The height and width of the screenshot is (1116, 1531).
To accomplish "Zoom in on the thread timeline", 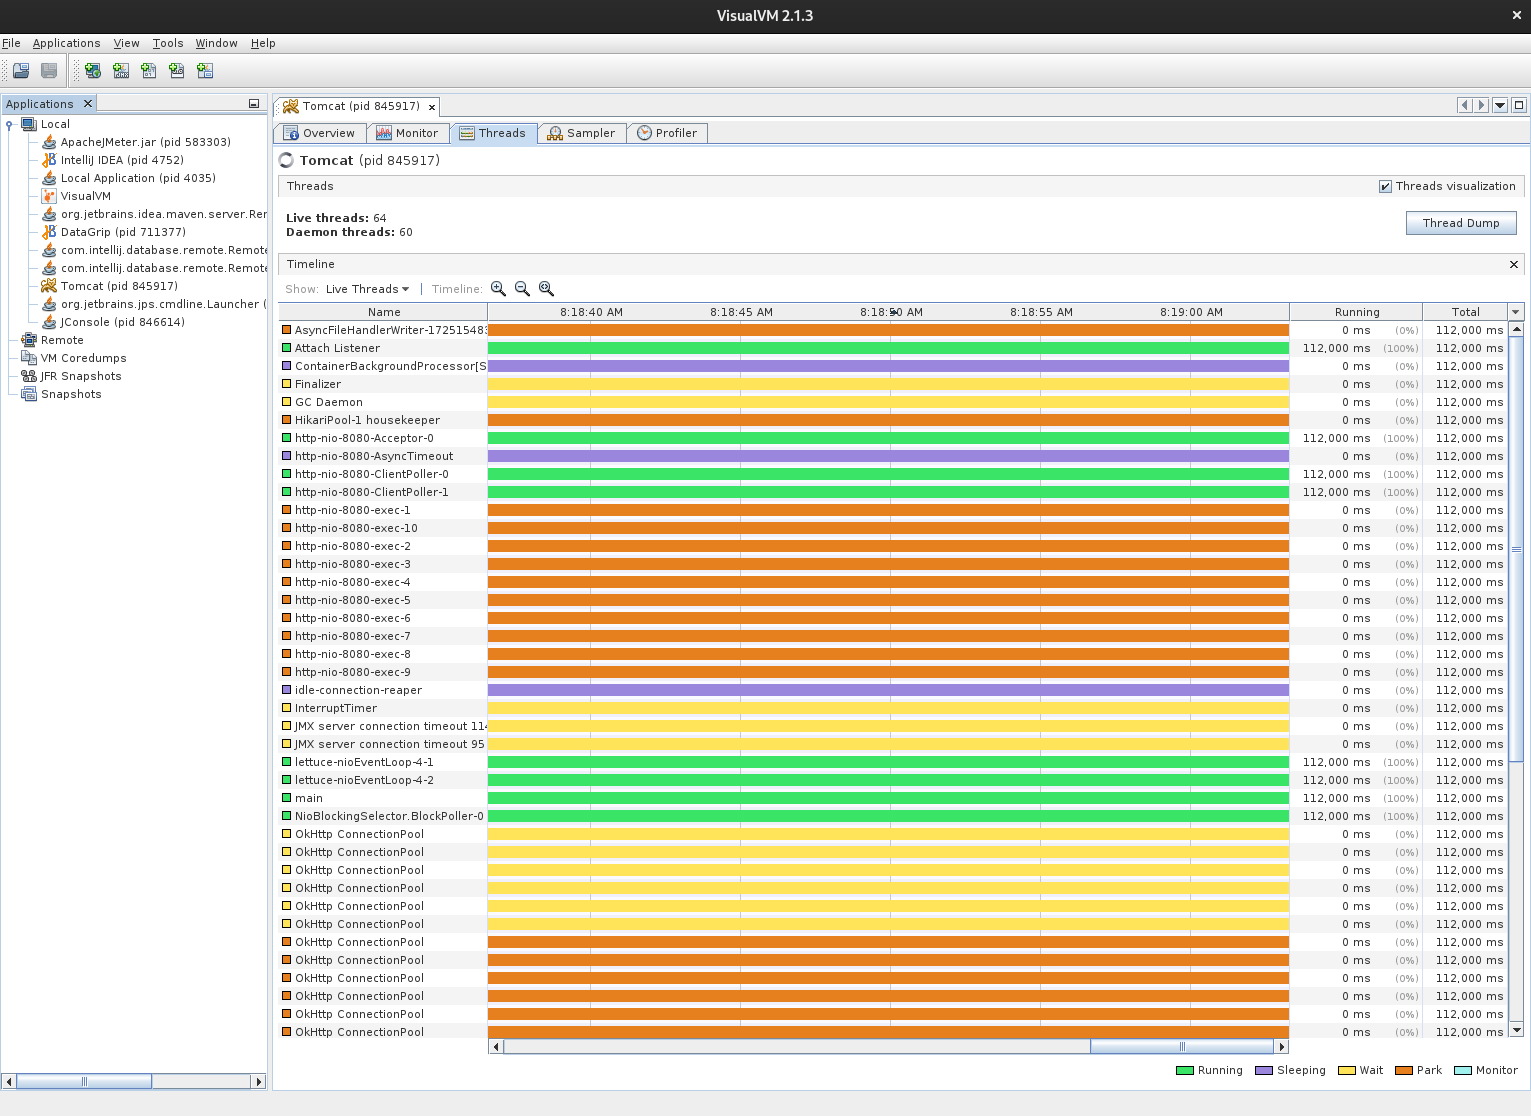I will coord(499,288).
